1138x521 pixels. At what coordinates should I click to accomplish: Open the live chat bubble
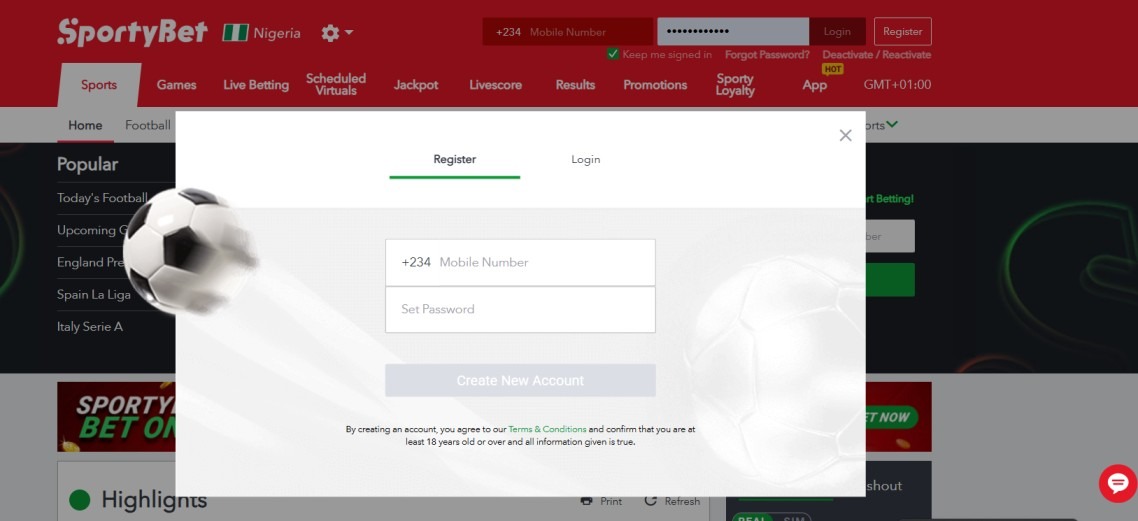pos(1118,483)
